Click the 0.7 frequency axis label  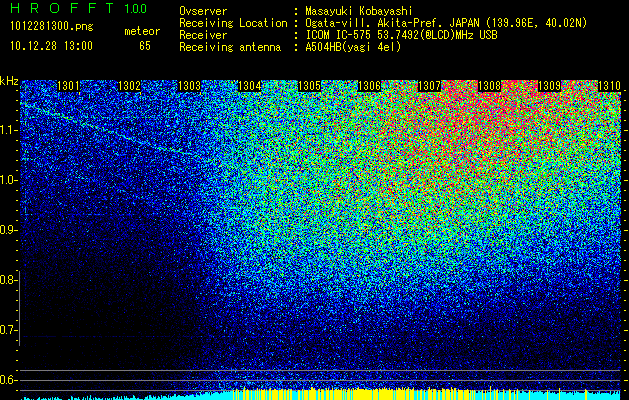pyautogui.click(x=7, y=330)
